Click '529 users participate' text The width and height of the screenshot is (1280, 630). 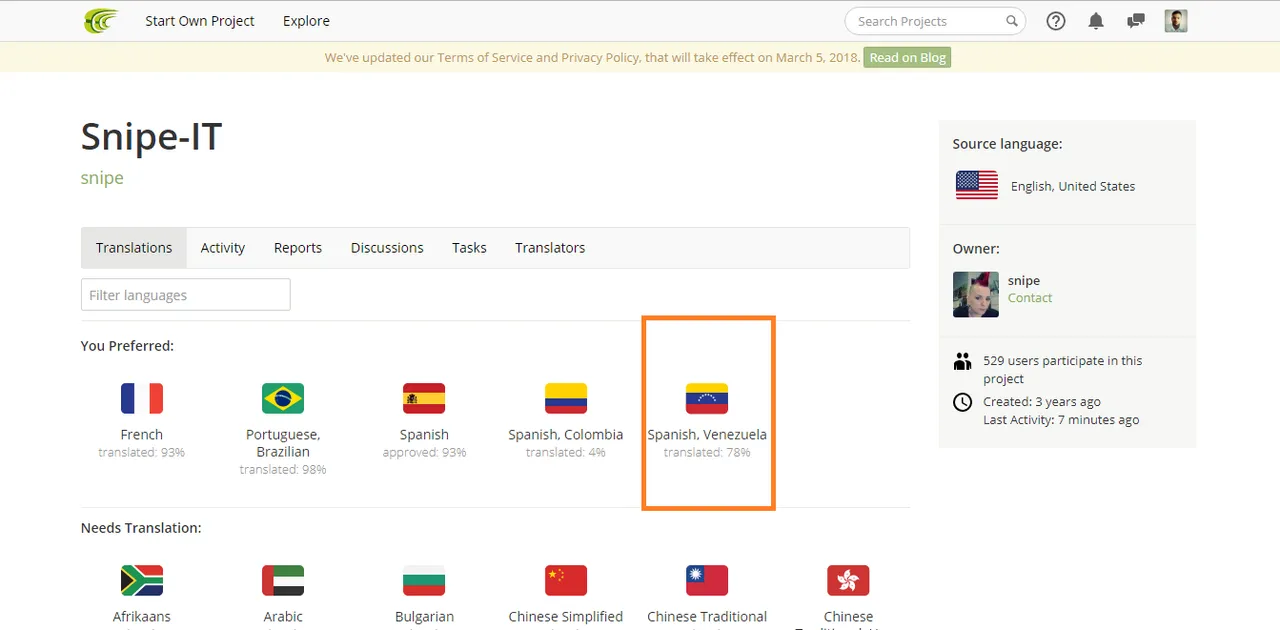pyautogui.click(x=1062, y=370)
